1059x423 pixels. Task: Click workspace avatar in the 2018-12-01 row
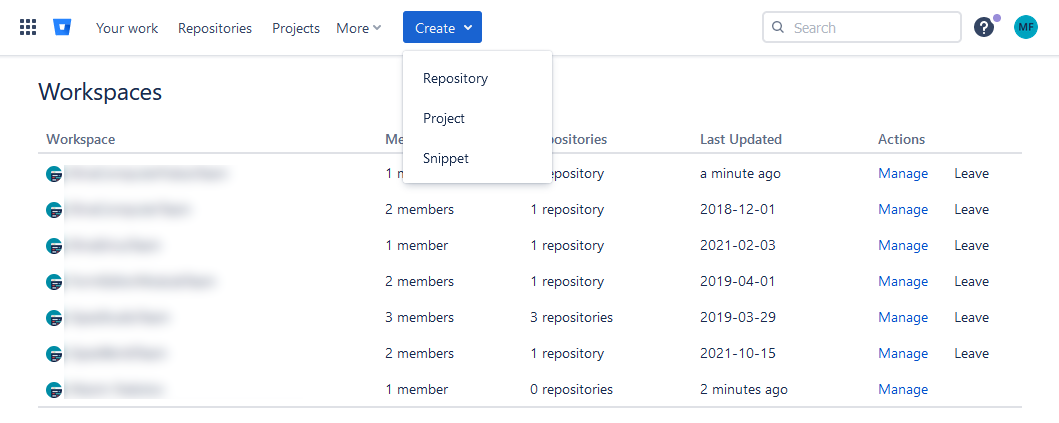pyautogui.click(x=54, y=209)
